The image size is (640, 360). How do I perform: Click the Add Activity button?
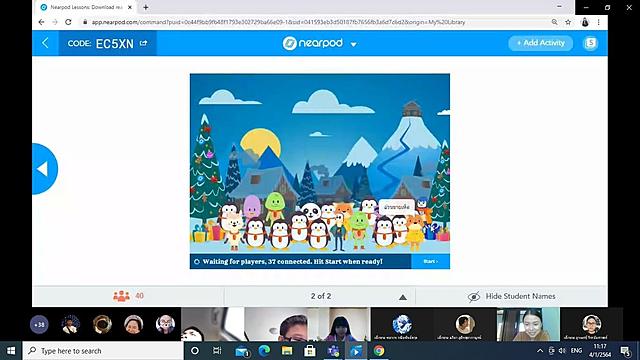point(540,43)
